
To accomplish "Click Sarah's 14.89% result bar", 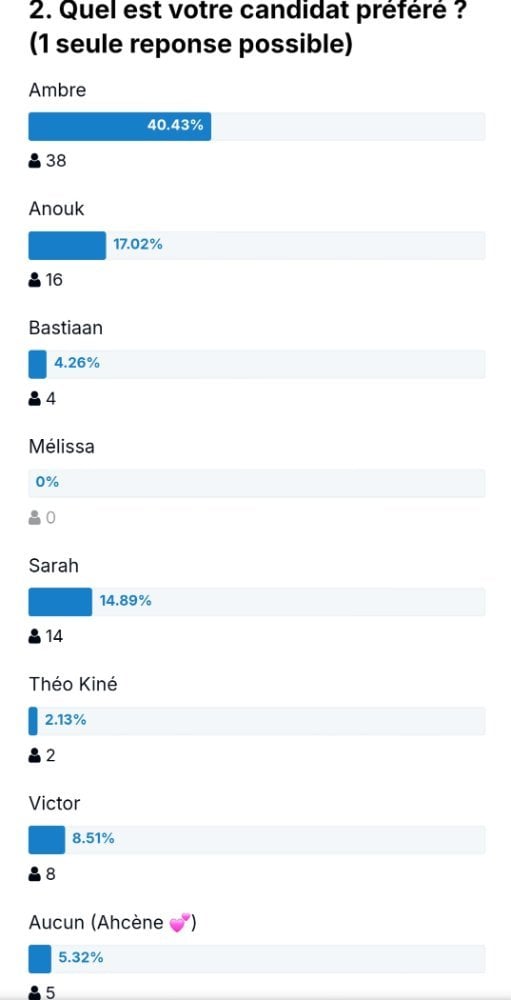I will 256,601.
